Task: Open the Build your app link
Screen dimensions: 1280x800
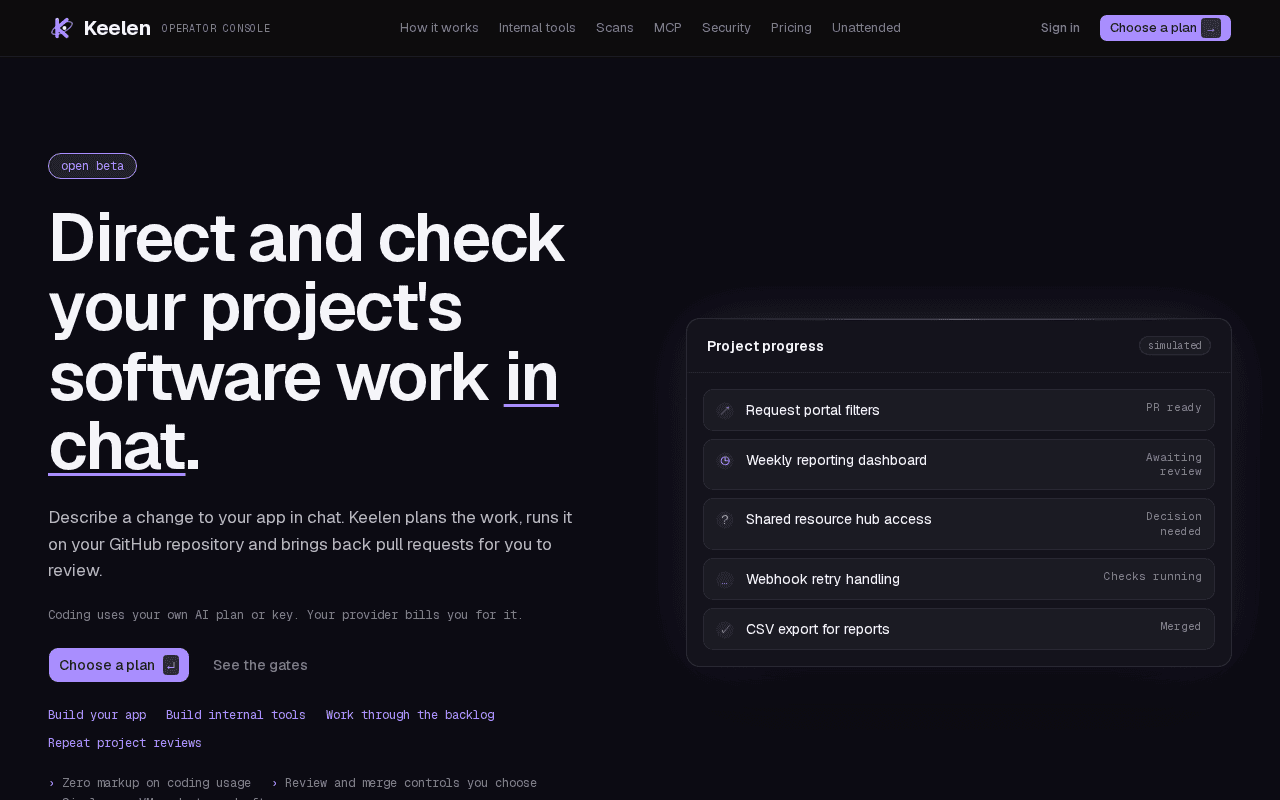Action: coord(97,715)
